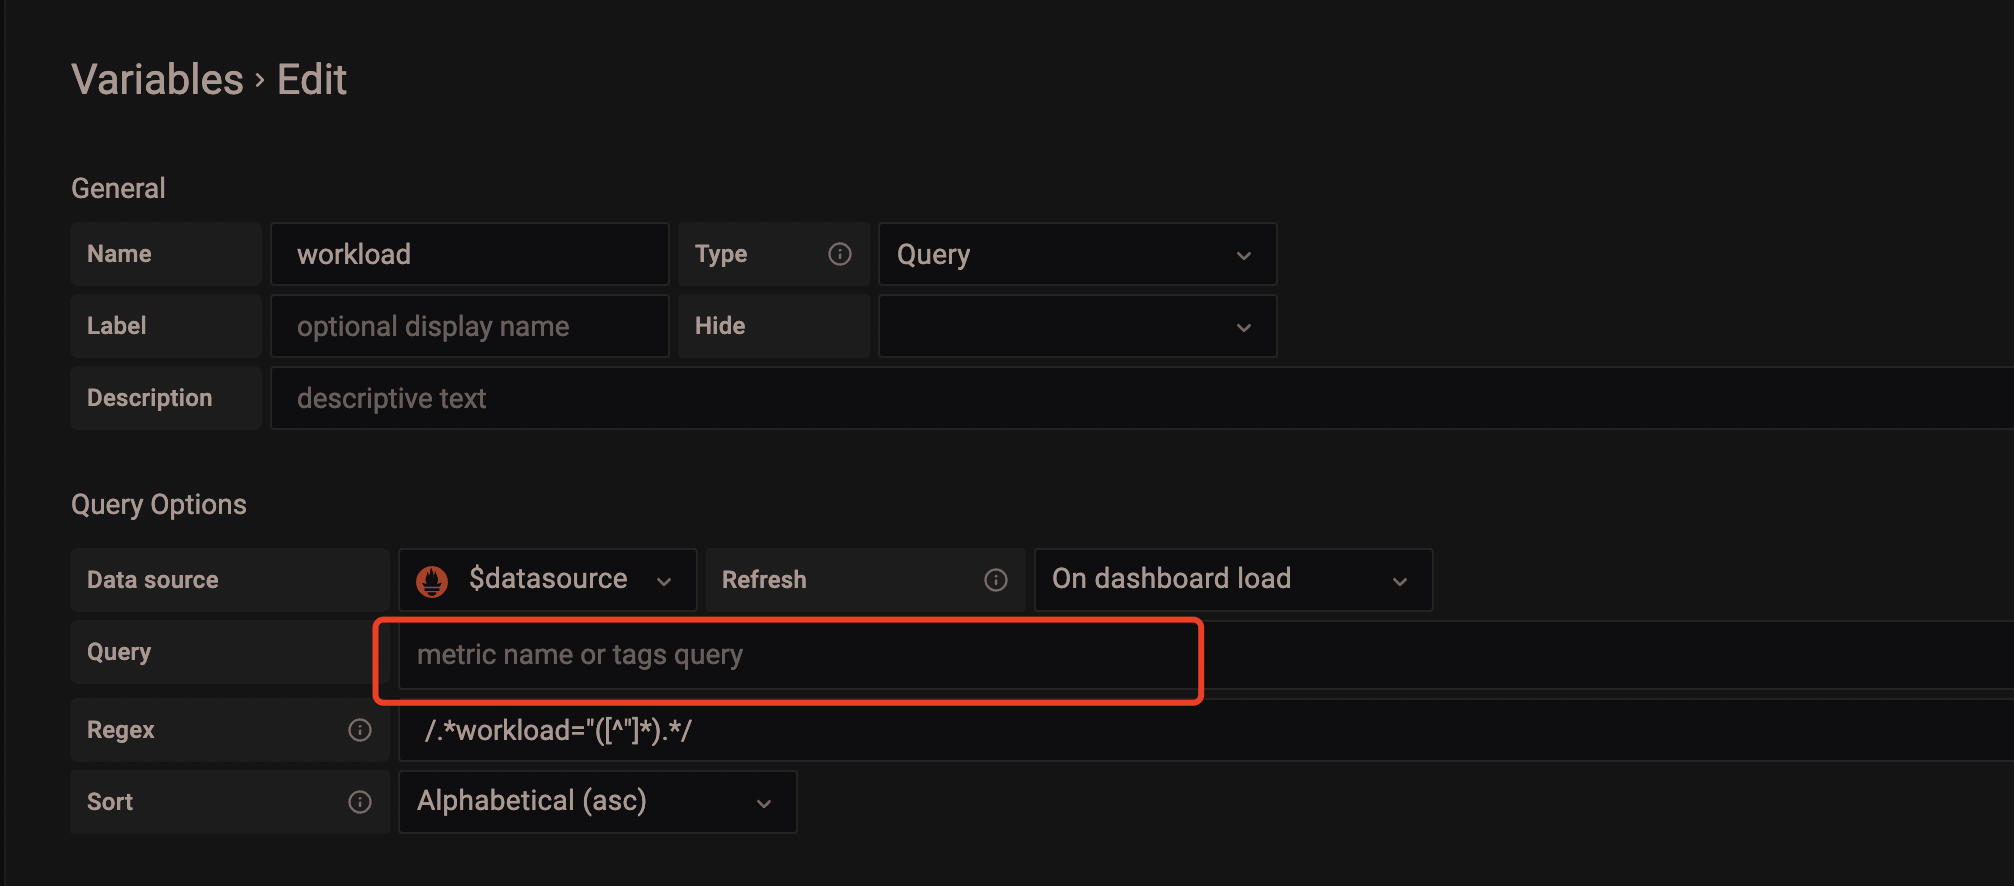2014x886 pixels.
Task: Select the Query Options section header
Action: click(x=159, y=504)
